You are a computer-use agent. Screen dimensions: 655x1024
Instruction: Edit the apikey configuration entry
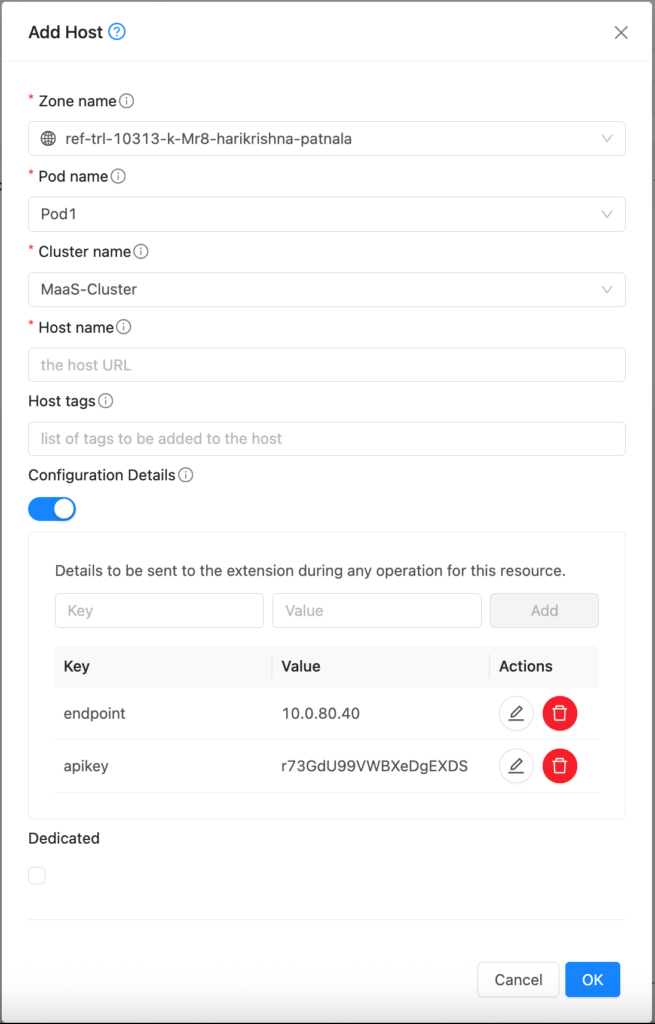(x=516, y=766)
